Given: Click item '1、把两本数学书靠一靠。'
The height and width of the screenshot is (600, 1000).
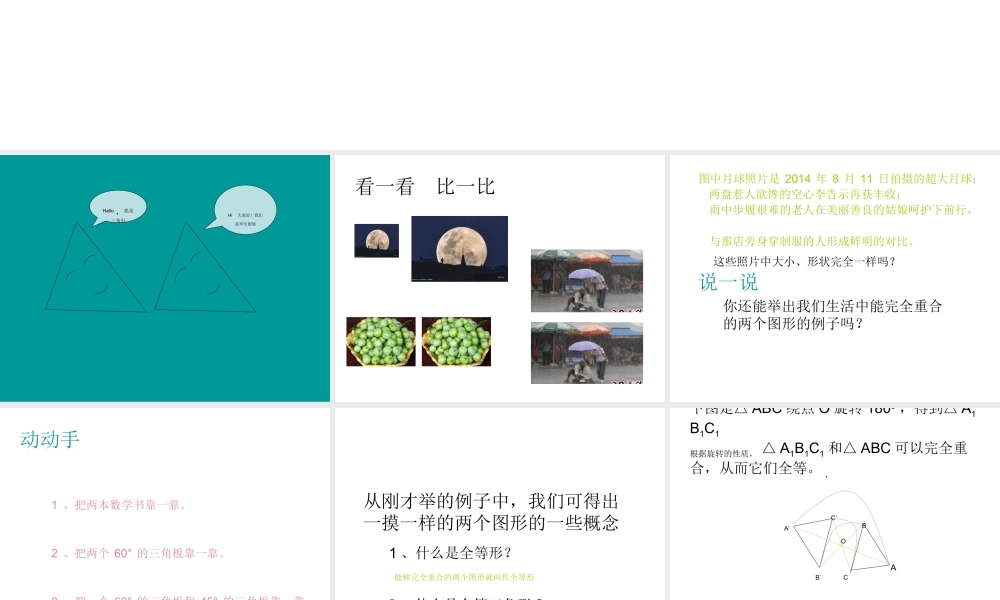Looking at the screenshot, I should [121, 505].
